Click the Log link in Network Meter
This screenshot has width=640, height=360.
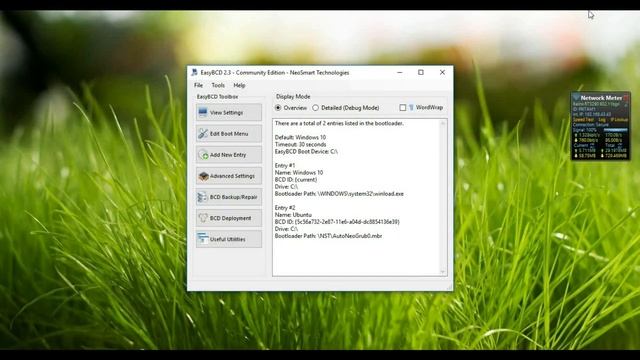[602, 120]
